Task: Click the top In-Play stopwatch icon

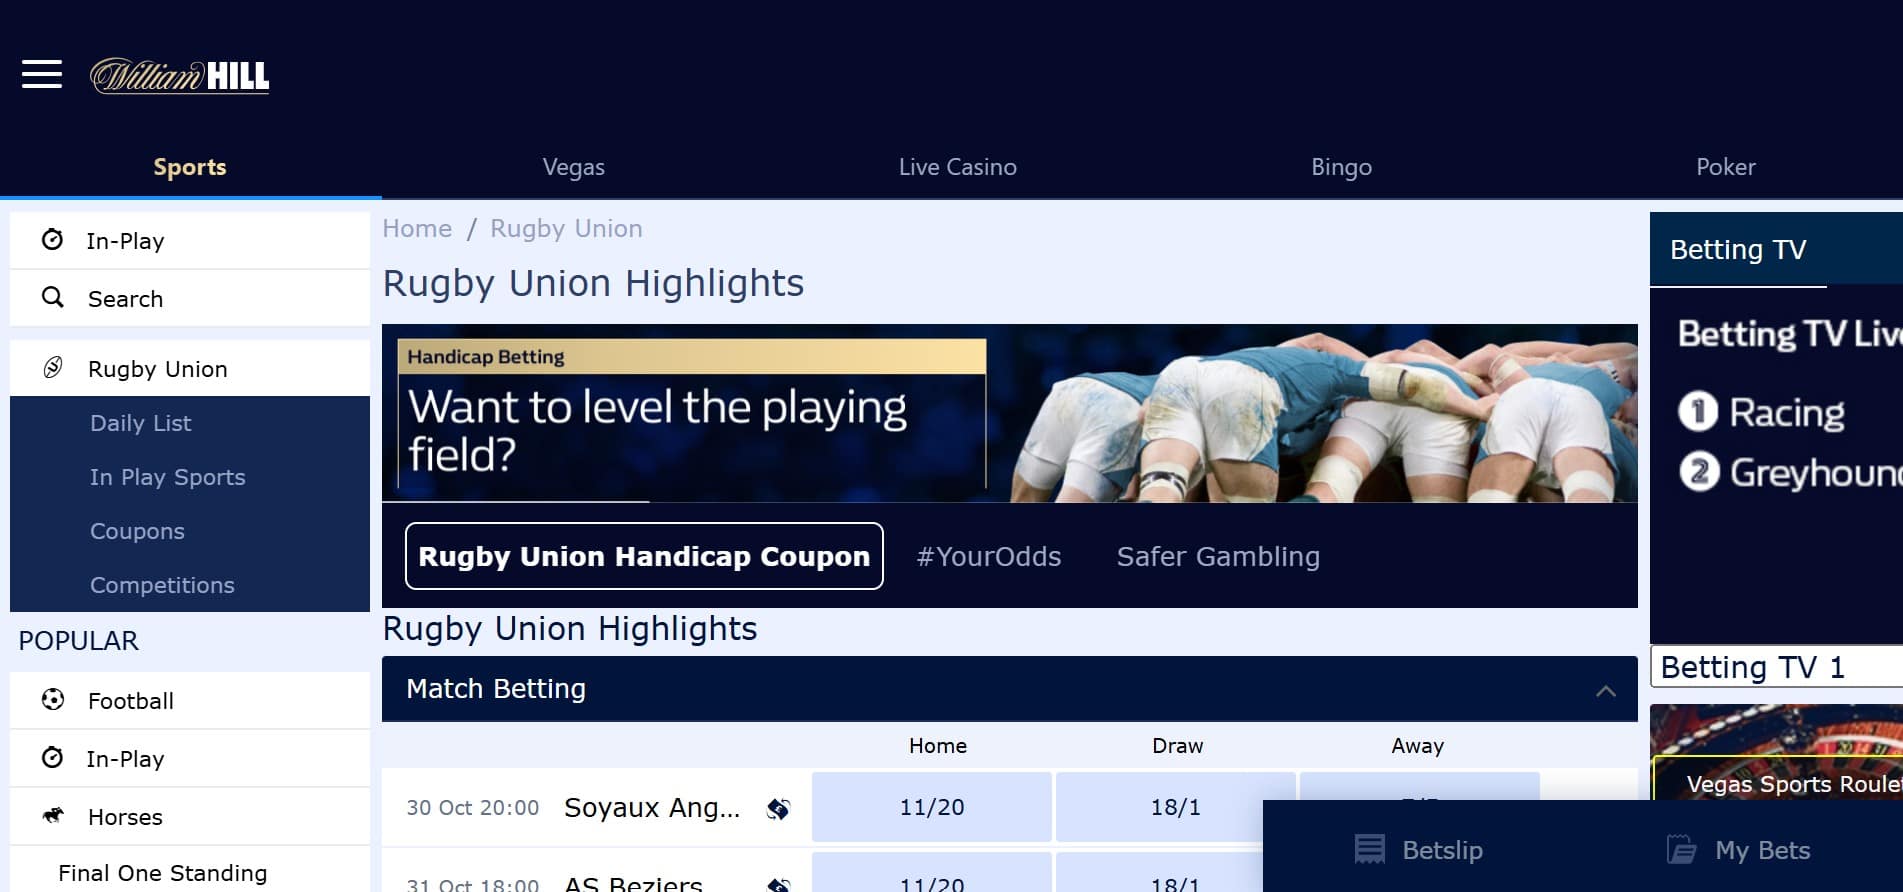Action: [x=53, y=240]
